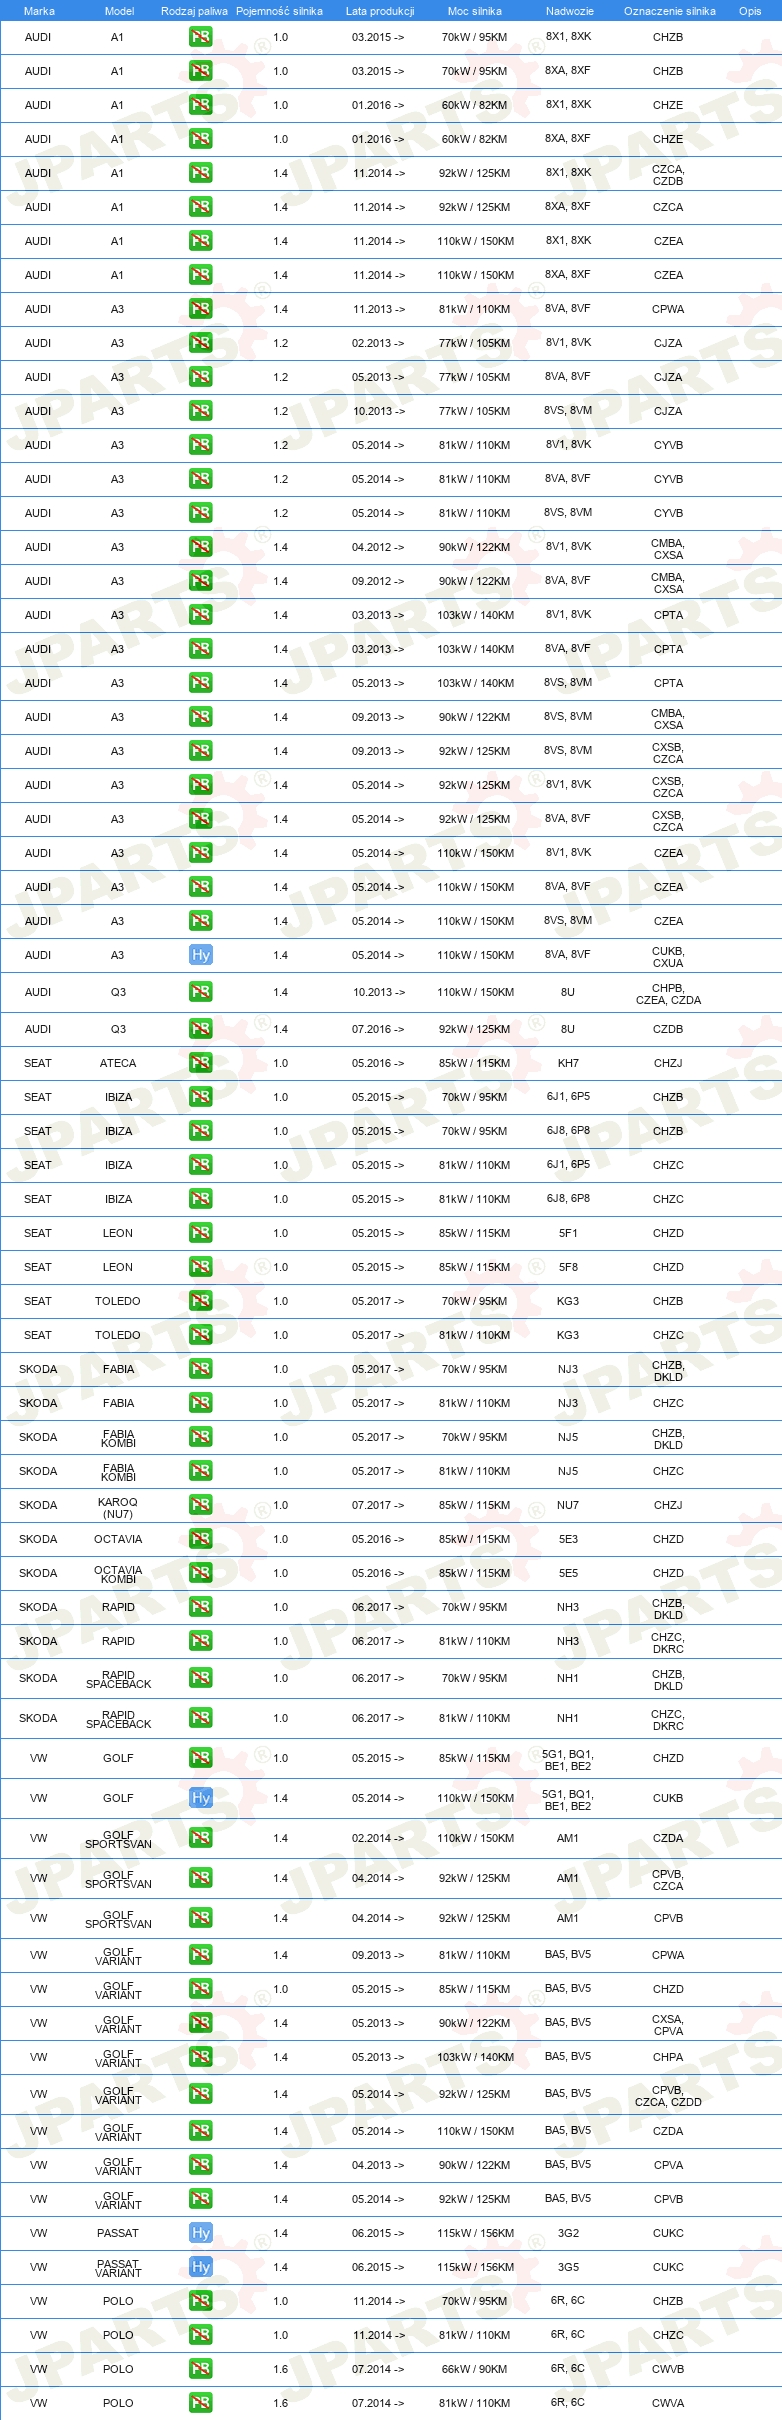Image resolution: width=782 pixels, height=2420 pixels.
Task: Click the 11.2013 -> production date cell
Action: (378, 309)
